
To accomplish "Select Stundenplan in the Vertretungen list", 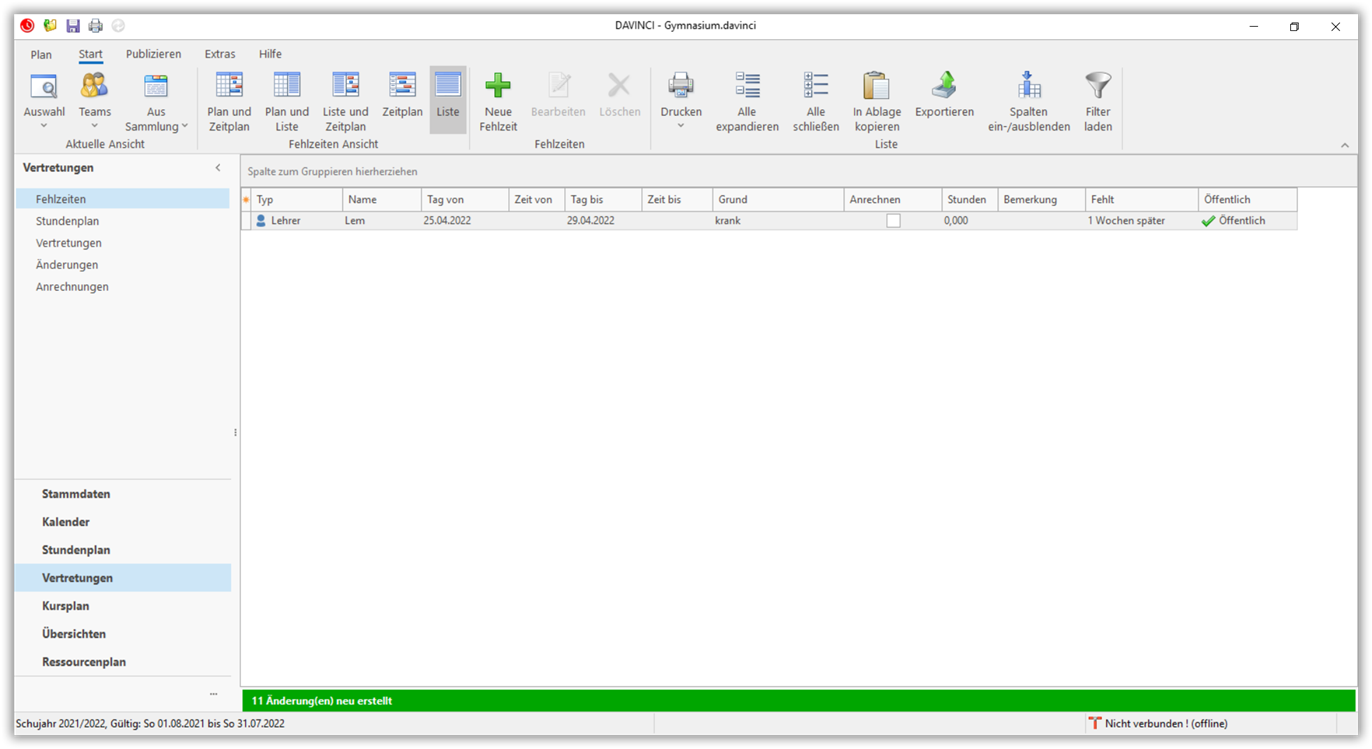I will coord(67,221).
